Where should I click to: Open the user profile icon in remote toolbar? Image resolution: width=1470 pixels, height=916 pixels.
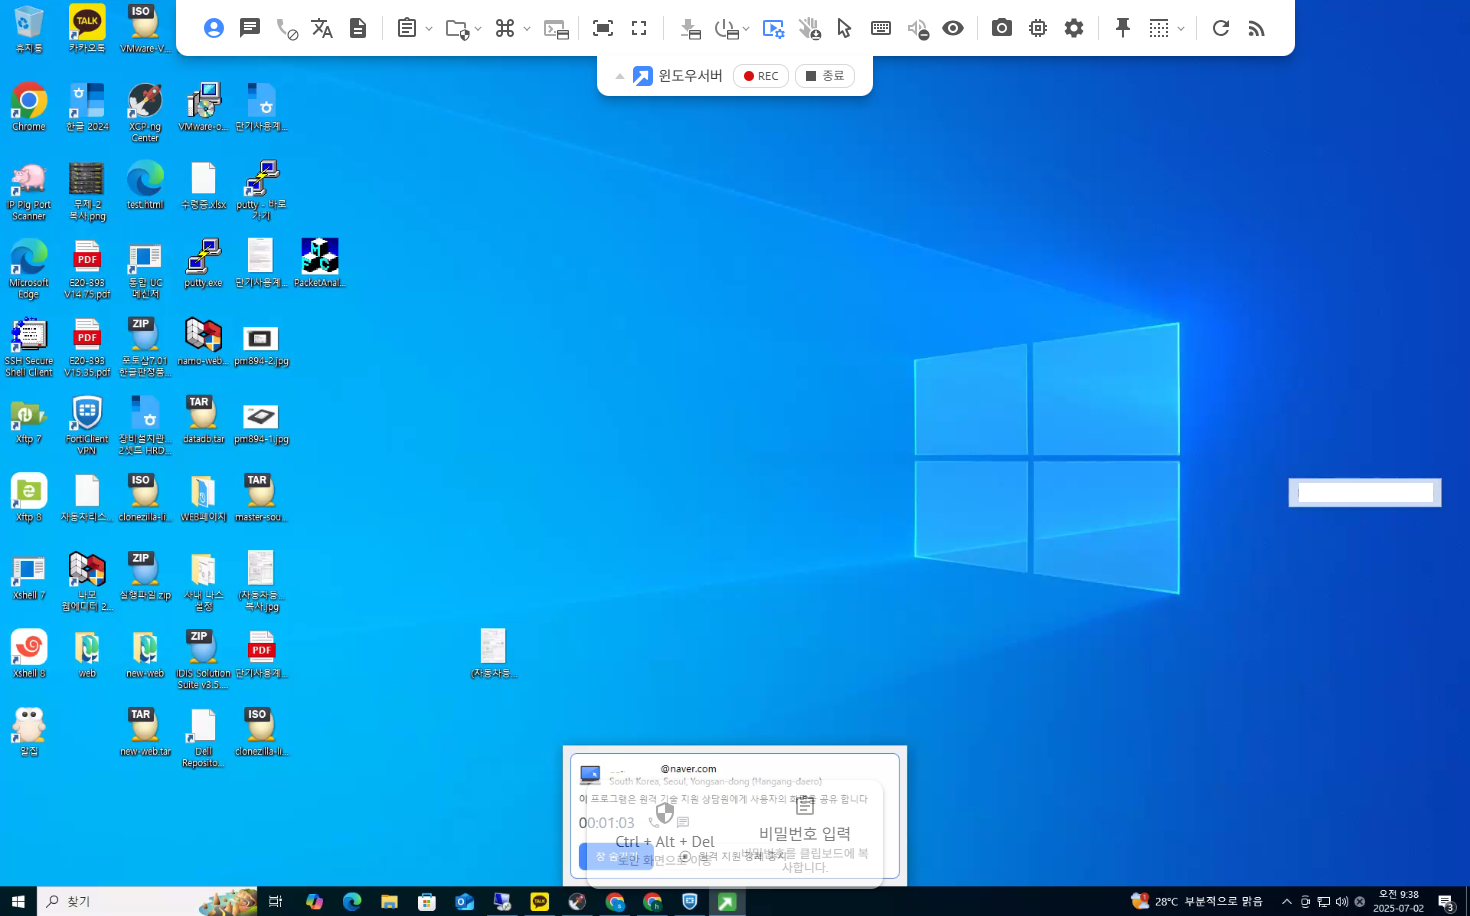coord(214,28)
